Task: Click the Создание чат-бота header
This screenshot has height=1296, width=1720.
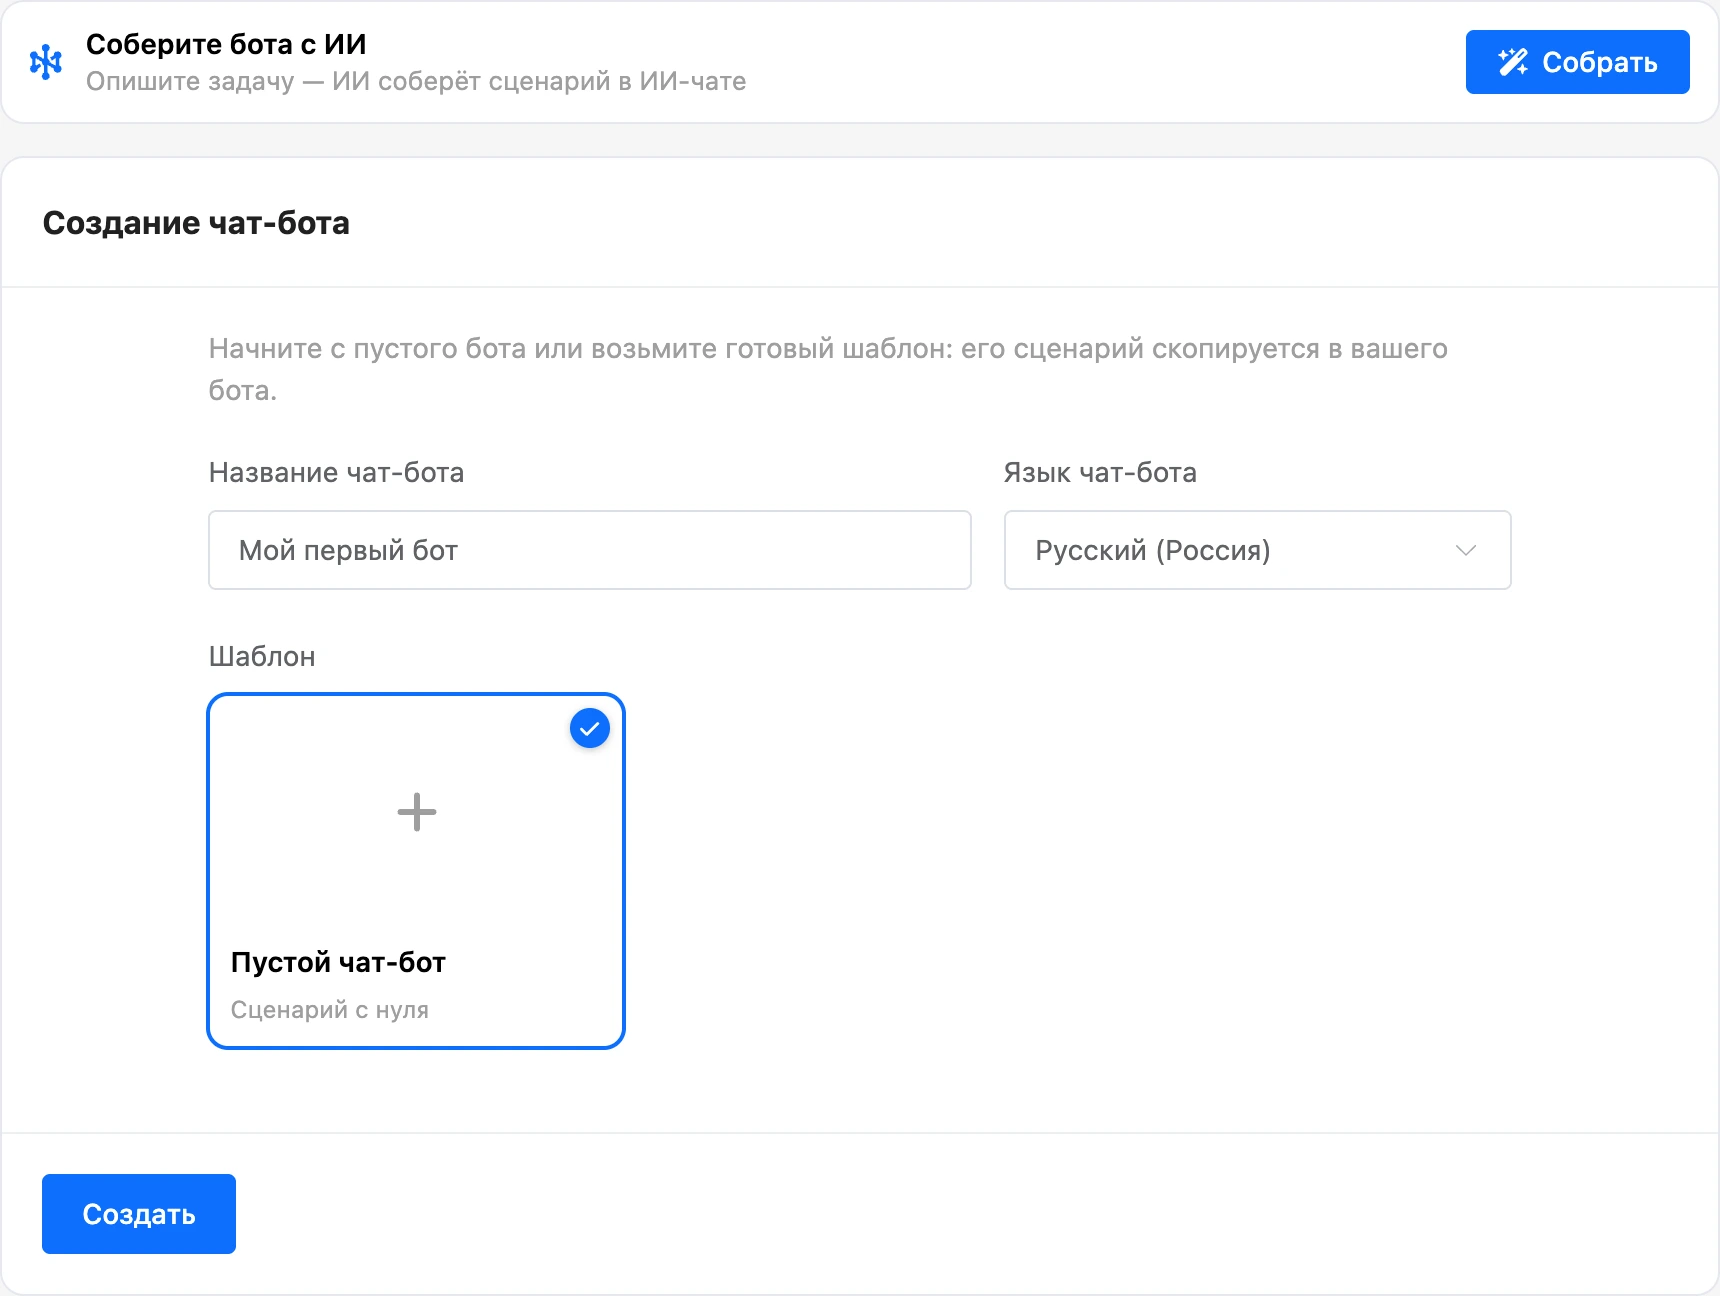Action: [x=196, y=222]
